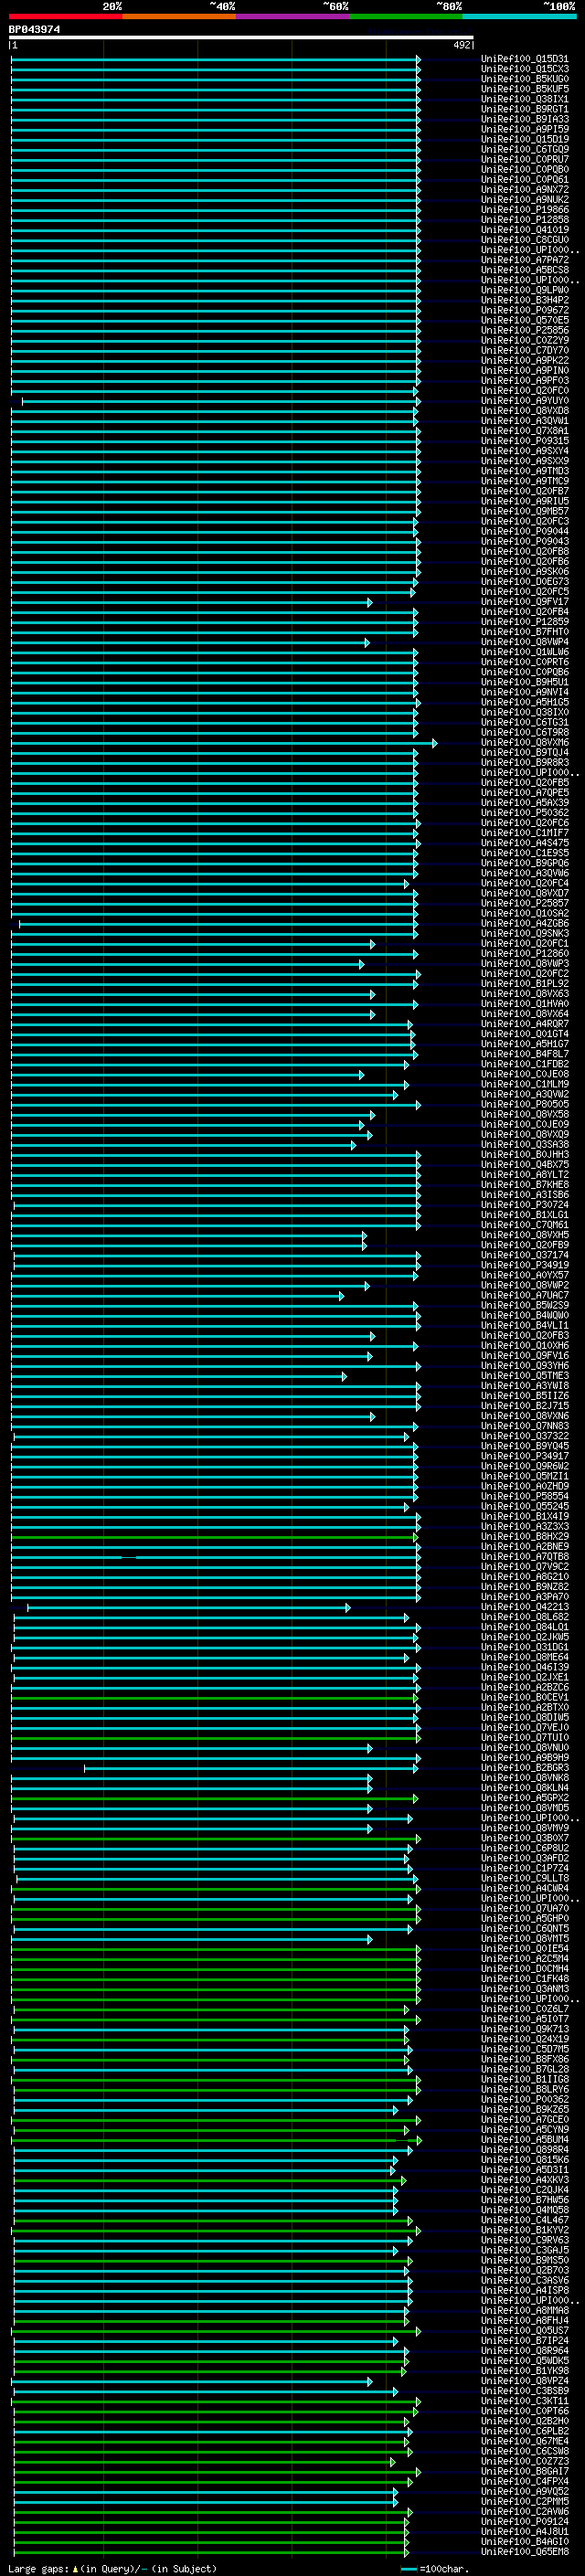Select UniRef100_Q8L682 label
Screen dimensions: 585x2576
[525, 1618]
